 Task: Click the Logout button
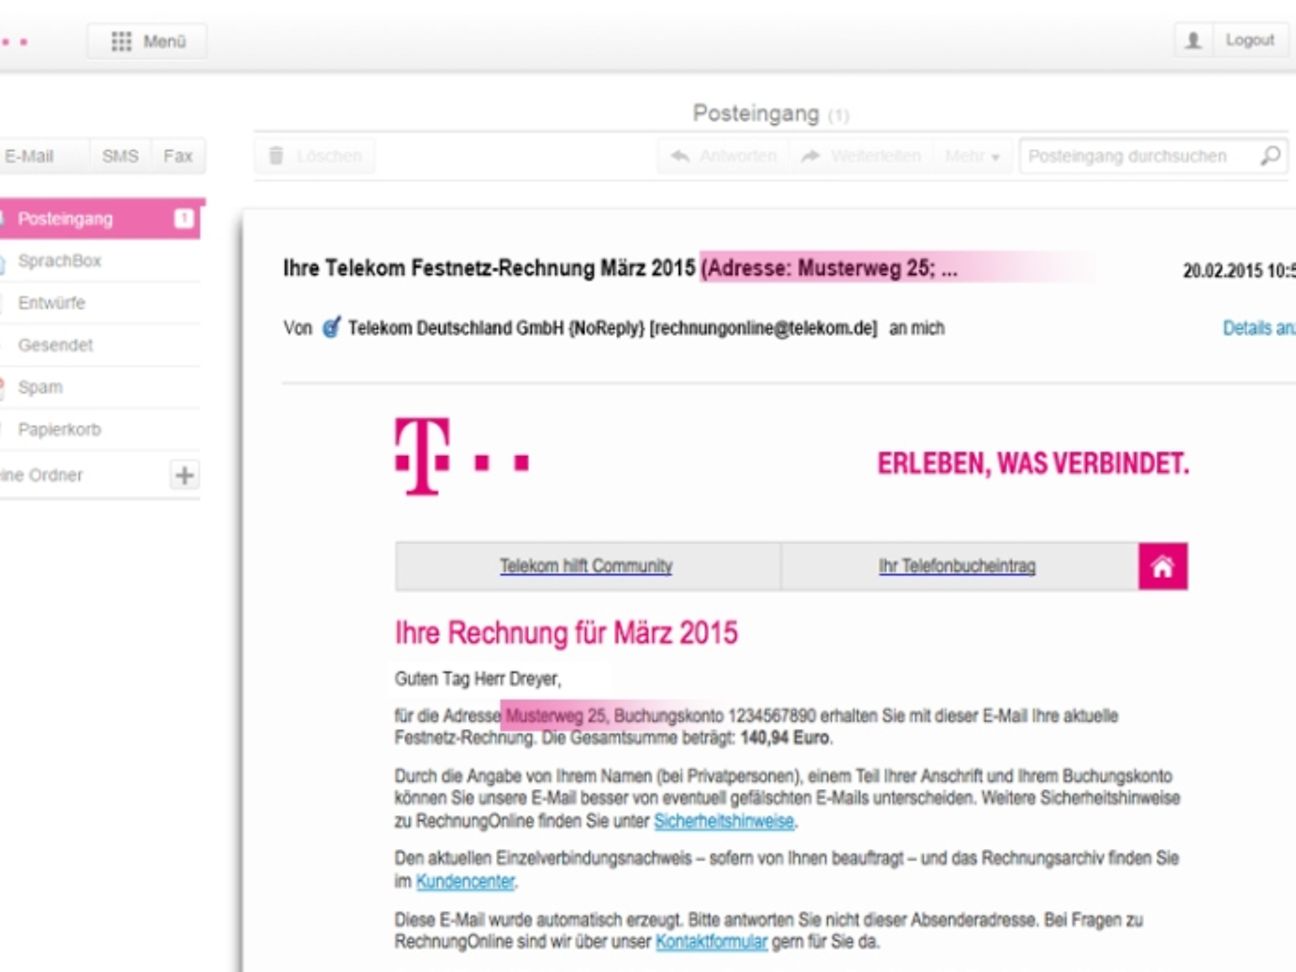click(x=1249, y=40)
